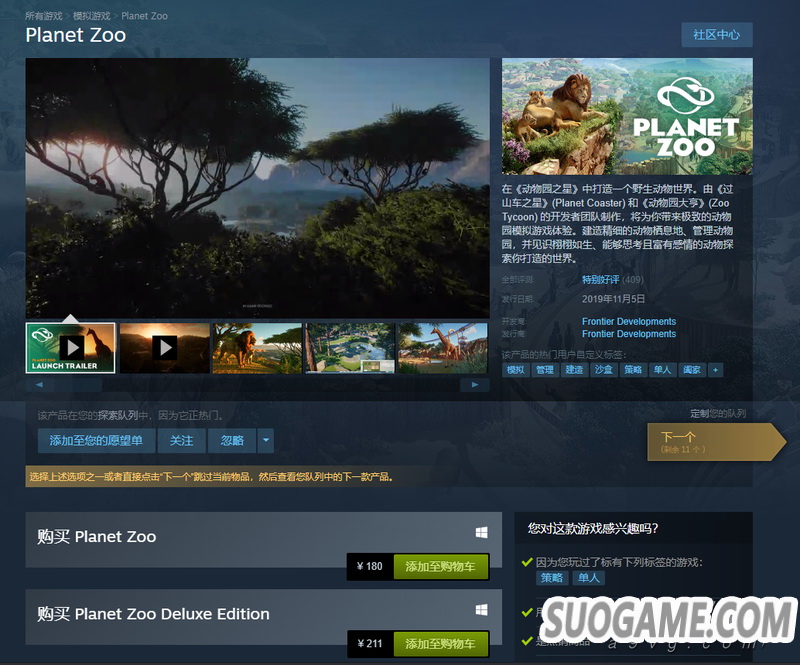Select the giraffe screenshot thumbnail
The height and width of the screenshot is (665, 800).
442,348
